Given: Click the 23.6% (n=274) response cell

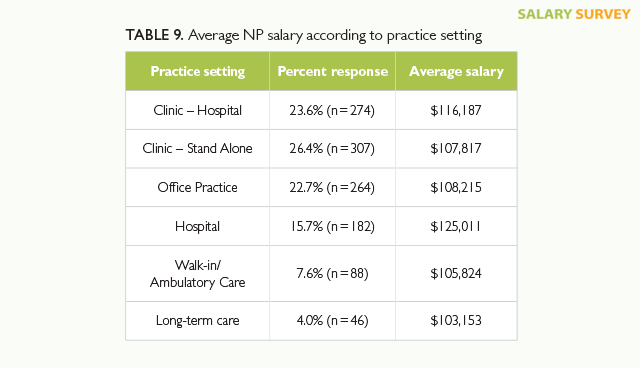Looking at the screenshot, I should click(333, 110).
